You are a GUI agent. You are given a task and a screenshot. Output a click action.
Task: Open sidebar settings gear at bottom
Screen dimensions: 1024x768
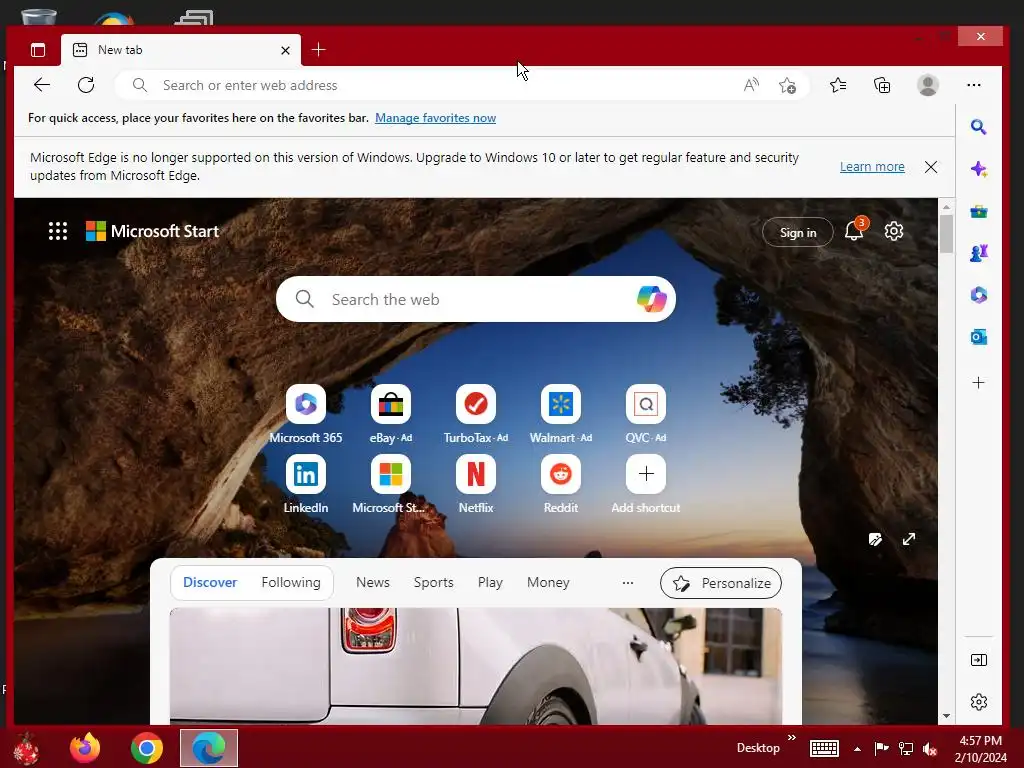coord(978,702)
